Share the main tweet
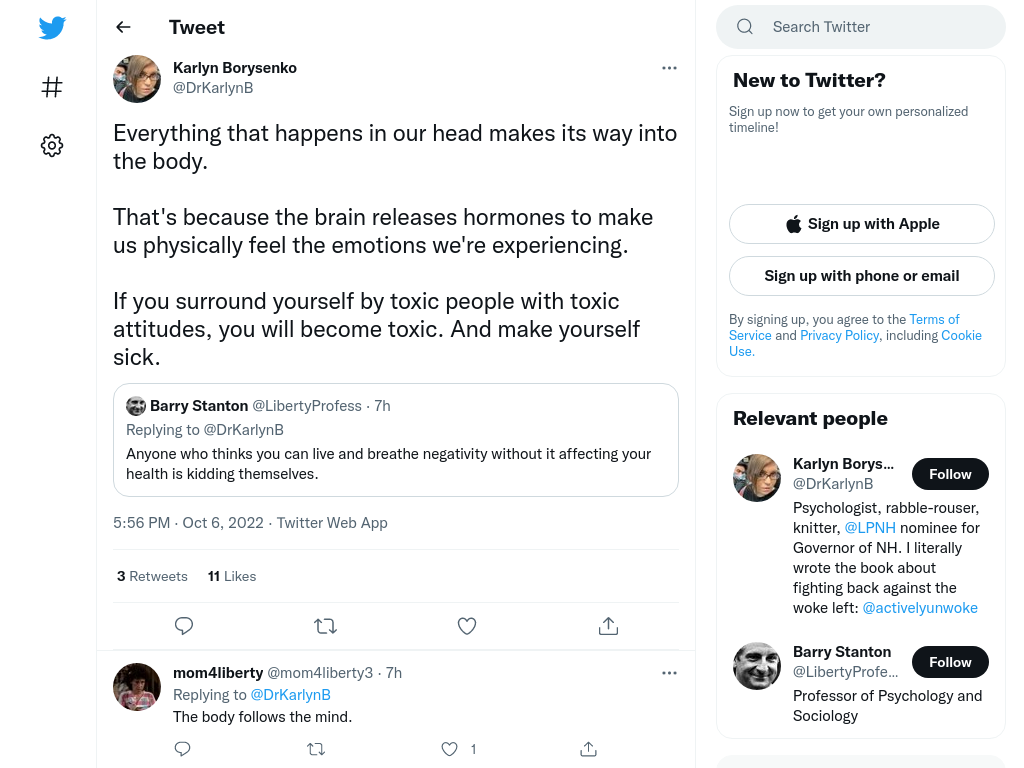The width and height of the screenshot is (1024, 768). pyautogui.click(x=608, y=626)
